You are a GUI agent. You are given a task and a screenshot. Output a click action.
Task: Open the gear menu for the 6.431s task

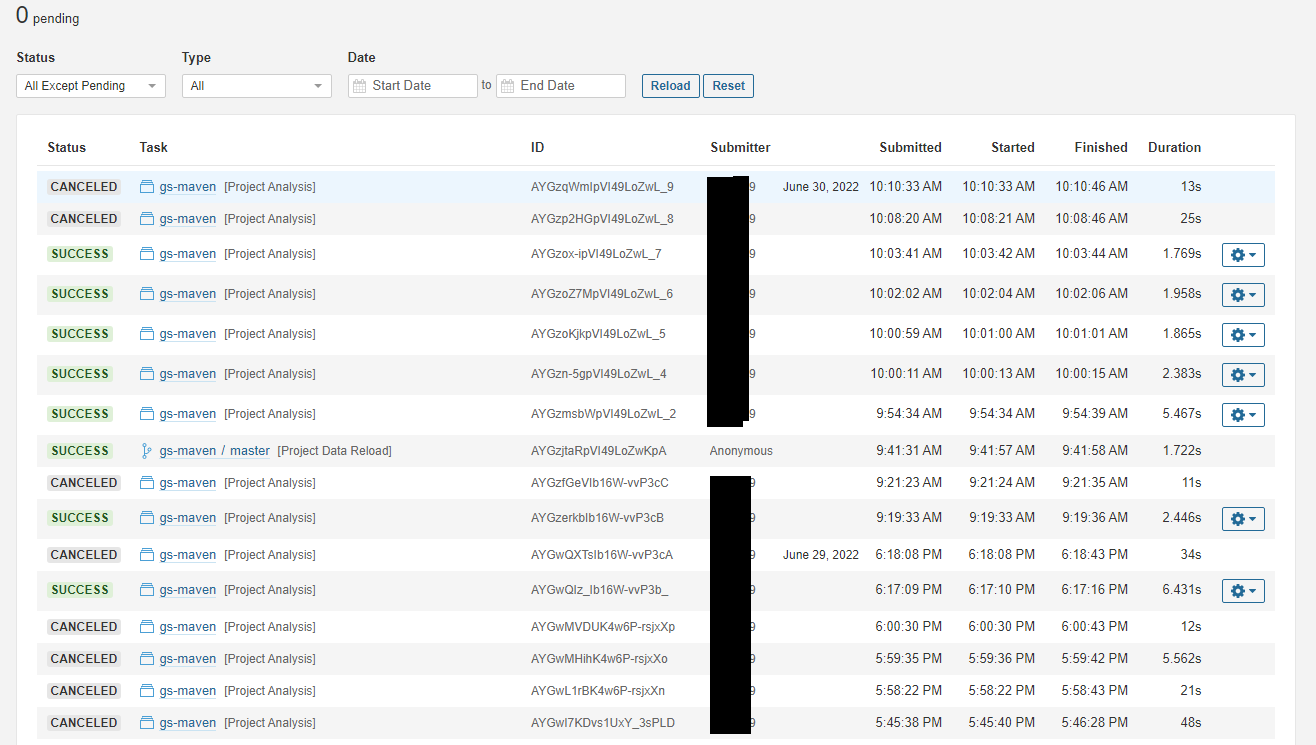[1243, 591]
